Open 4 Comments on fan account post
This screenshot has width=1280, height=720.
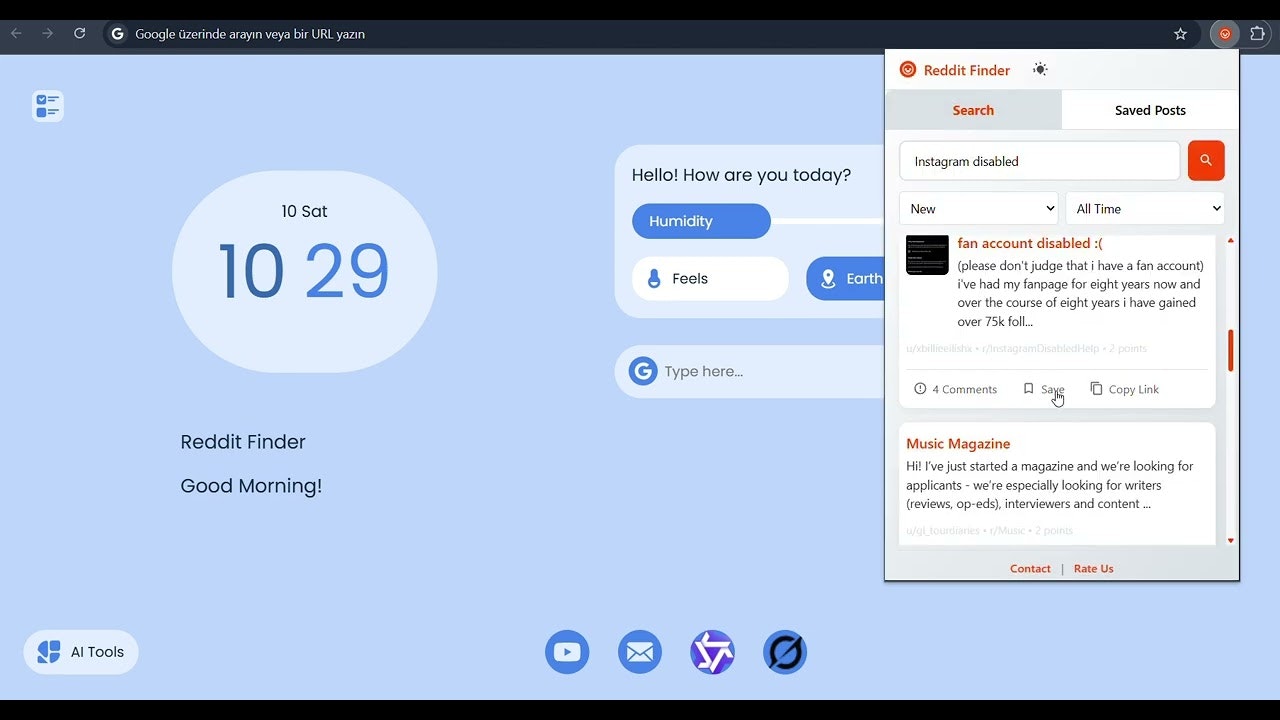[x=955, y=389]
